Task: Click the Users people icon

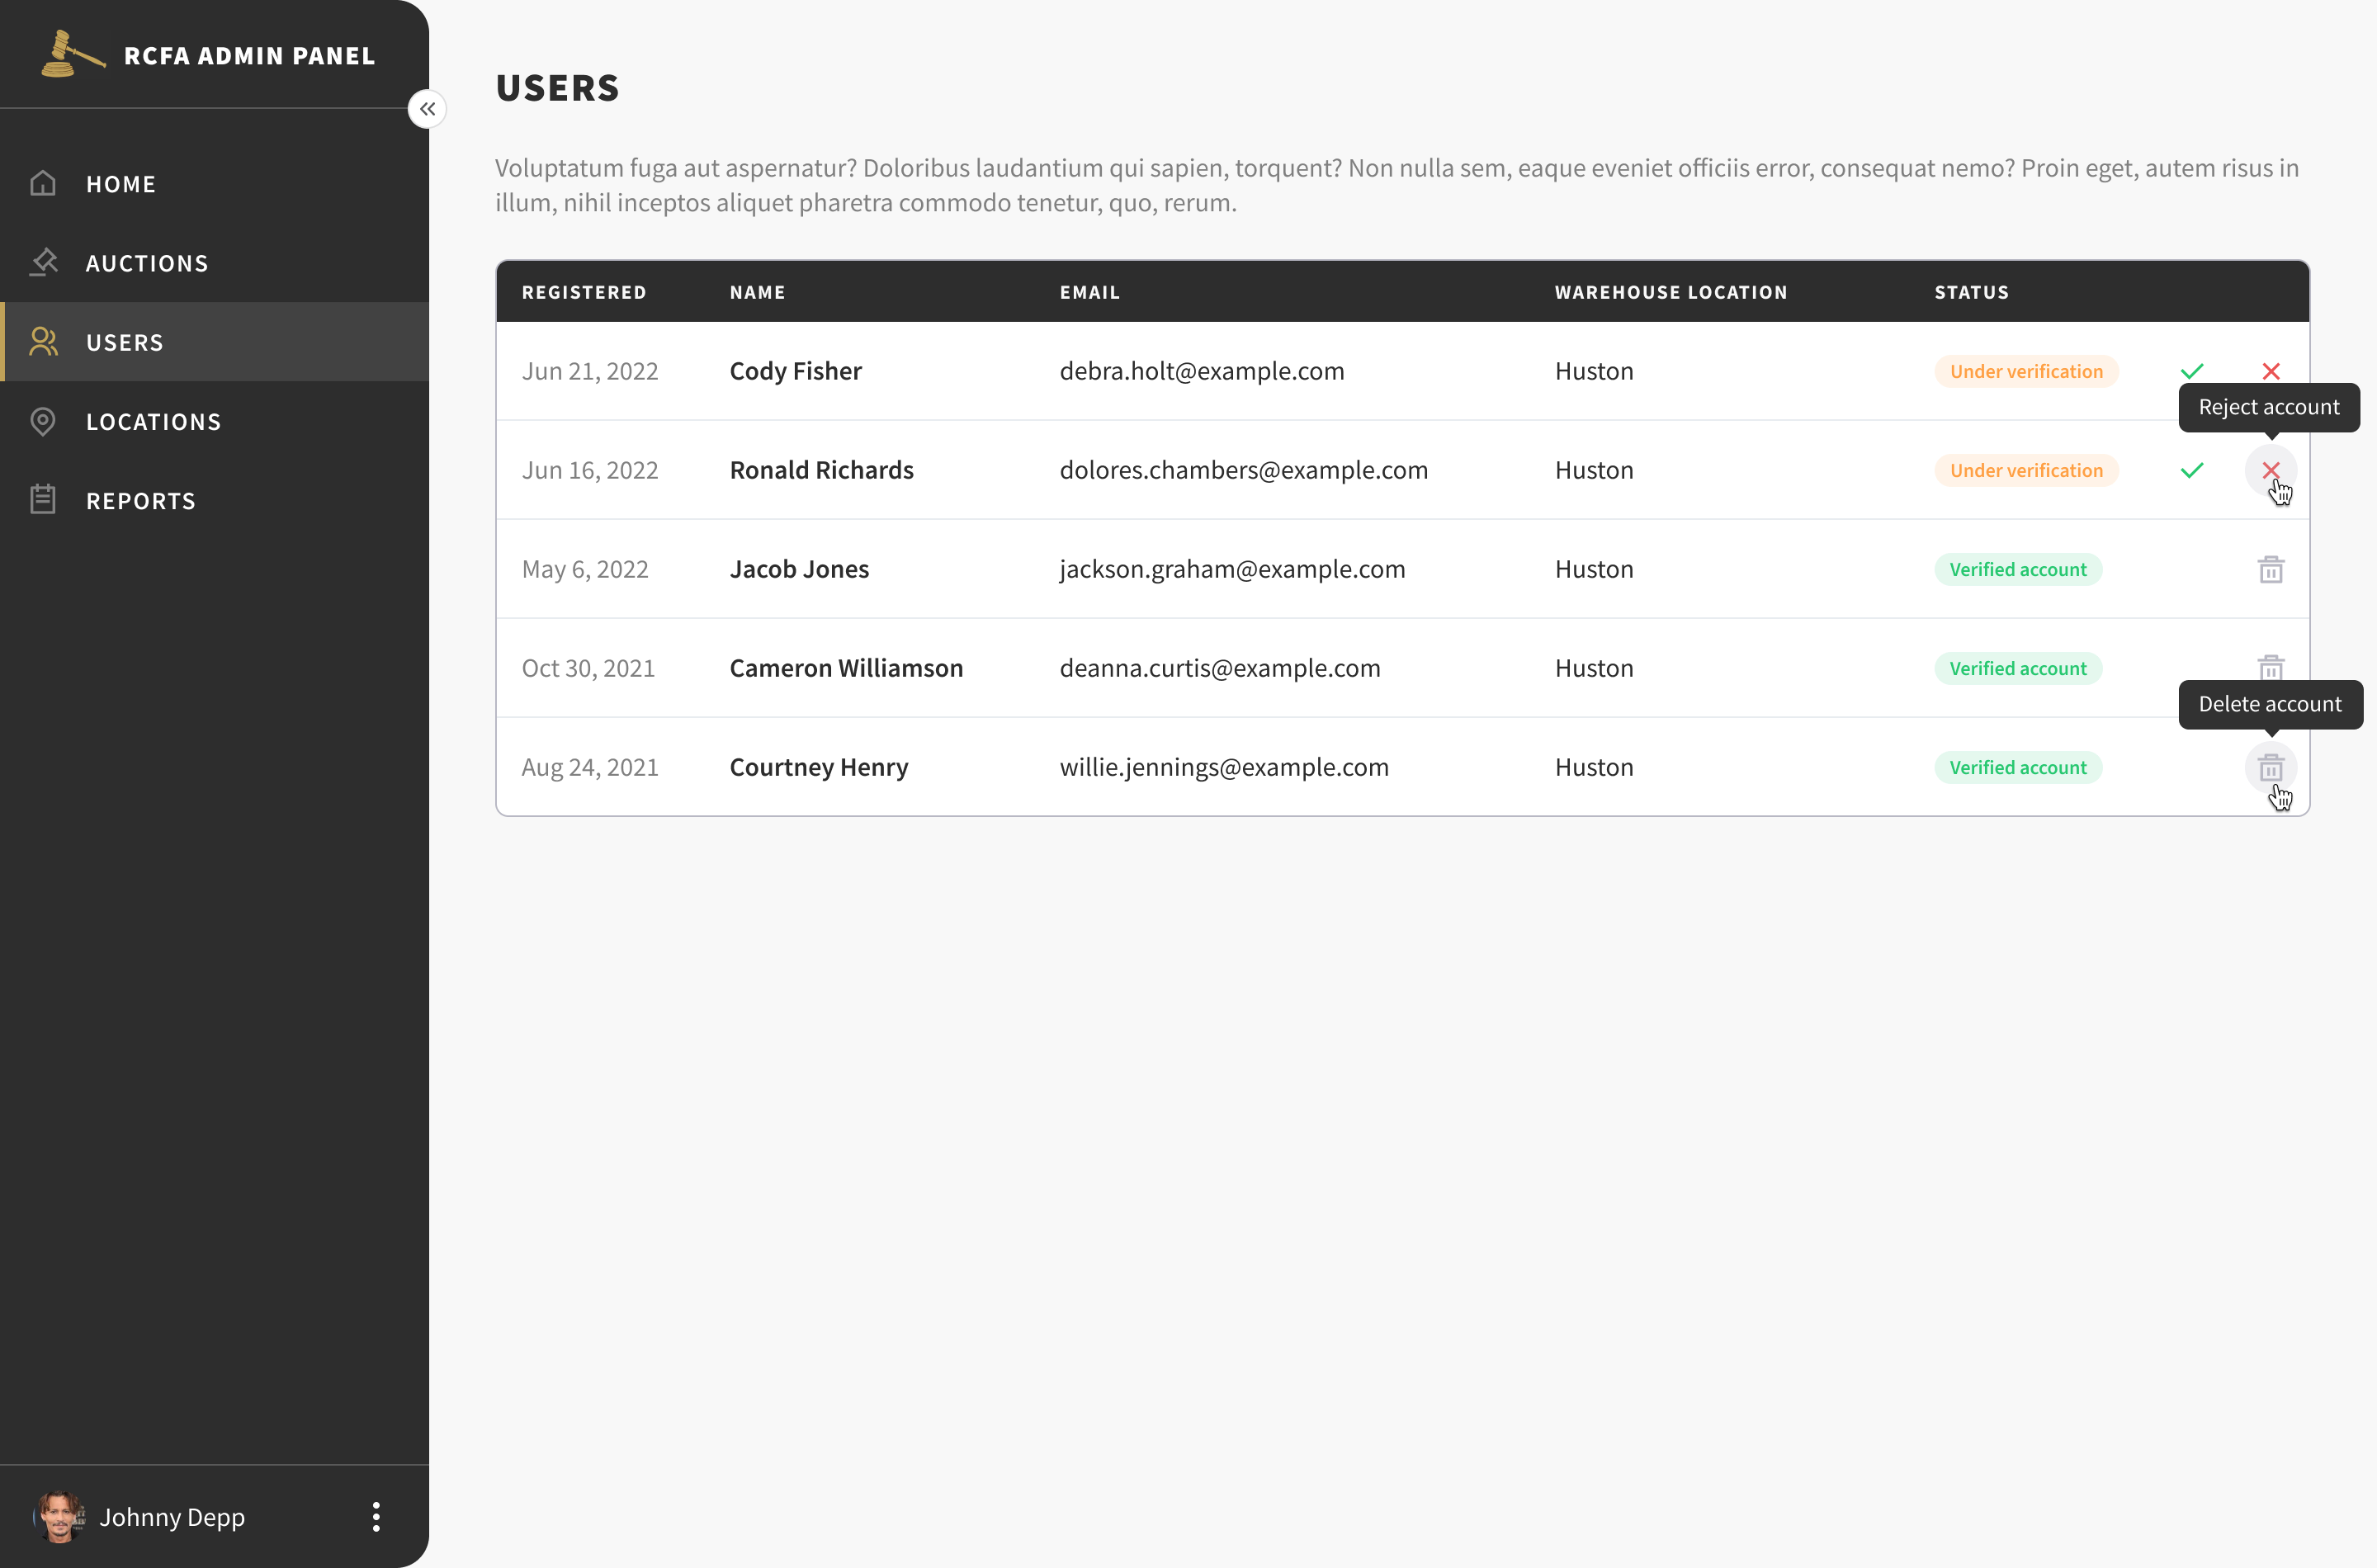Action: 43,342
